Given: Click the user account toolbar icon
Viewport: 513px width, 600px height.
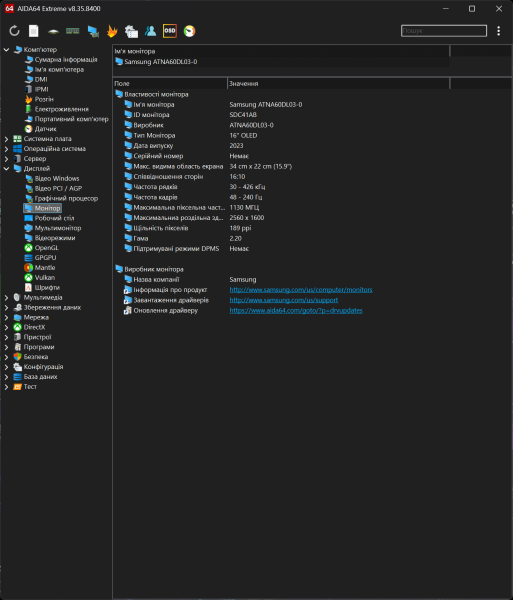Looking at the screenshot, I should (x=150, y=31).
